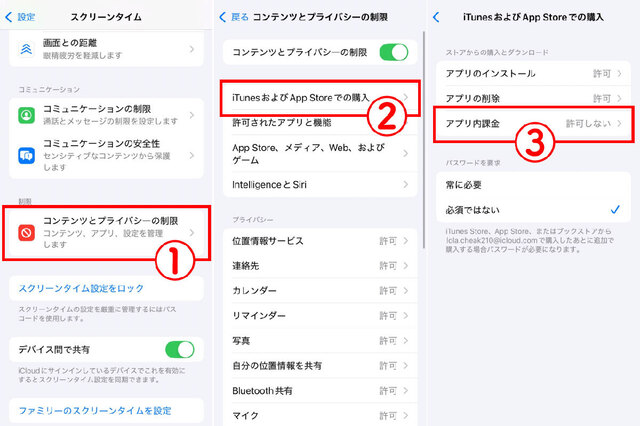Toggle the コンテンツとプライバシーの制限 switch
Screen dimensions: 640x426
pyautogui.click(x=393, y=52)
